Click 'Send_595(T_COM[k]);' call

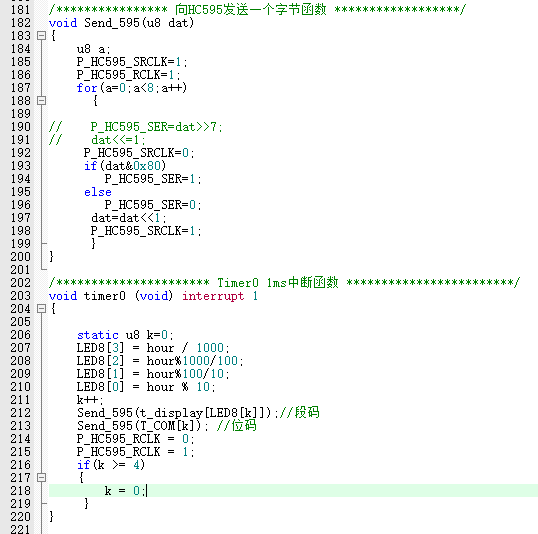point(142,426)
